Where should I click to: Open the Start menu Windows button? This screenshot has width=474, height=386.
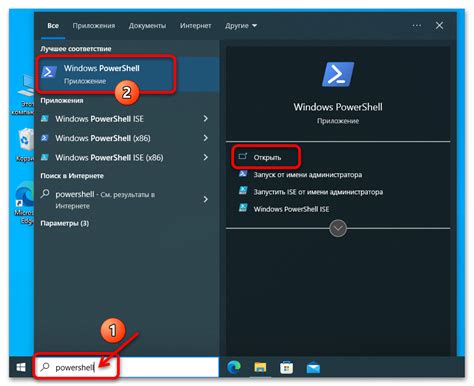(x=21, y=367)
